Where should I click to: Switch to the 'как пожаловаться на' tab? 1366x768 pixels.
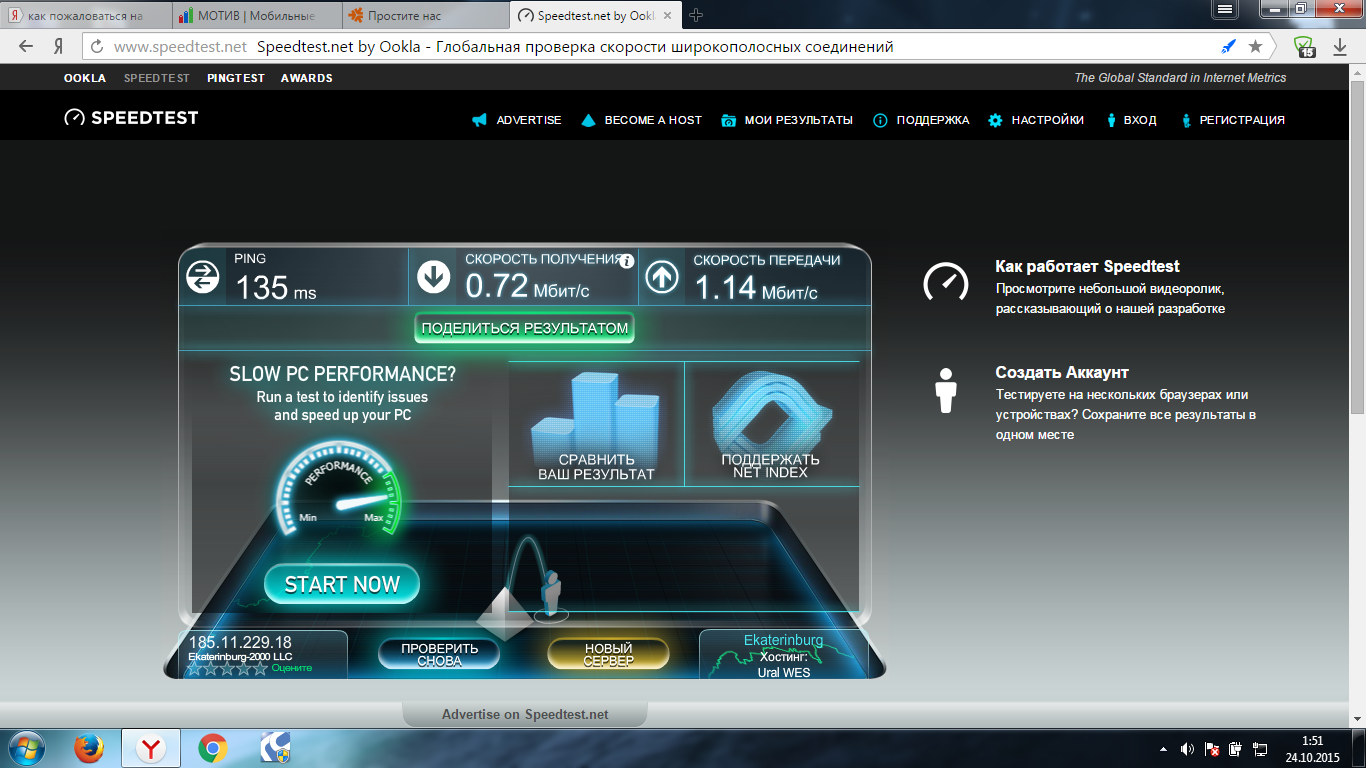click(86, 16)
